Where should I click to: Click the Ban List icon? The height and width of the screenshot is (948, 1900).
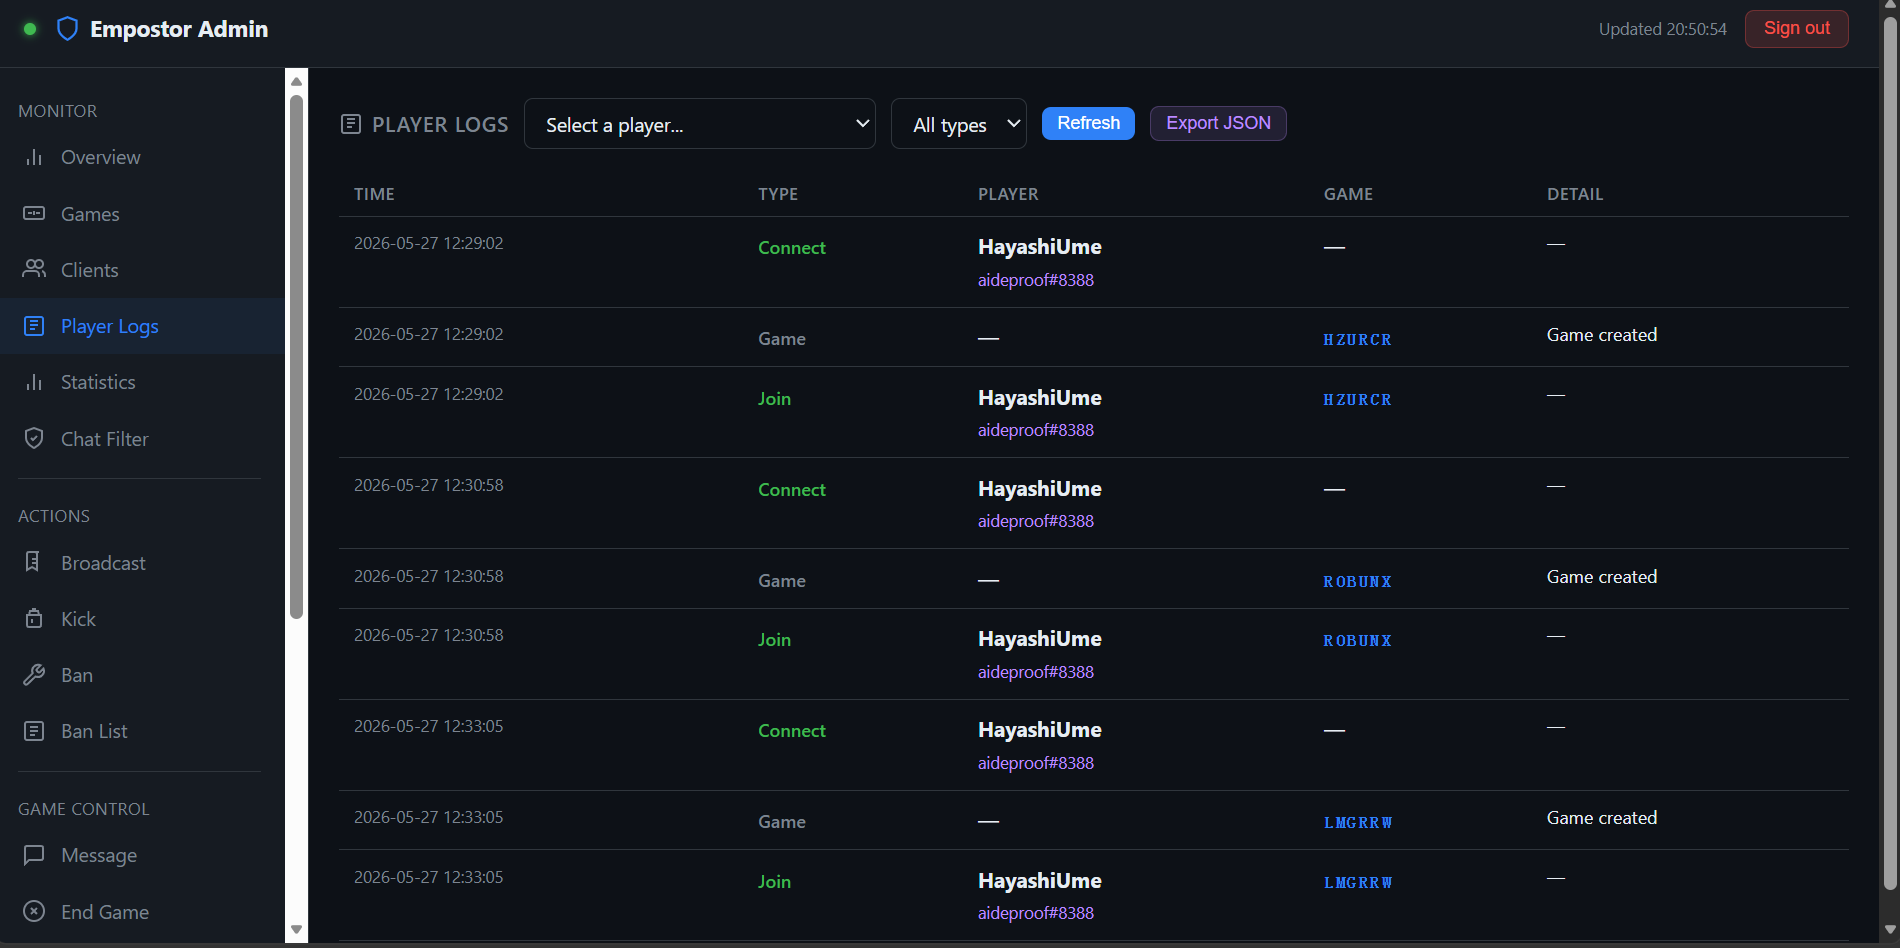coord(34,731)
